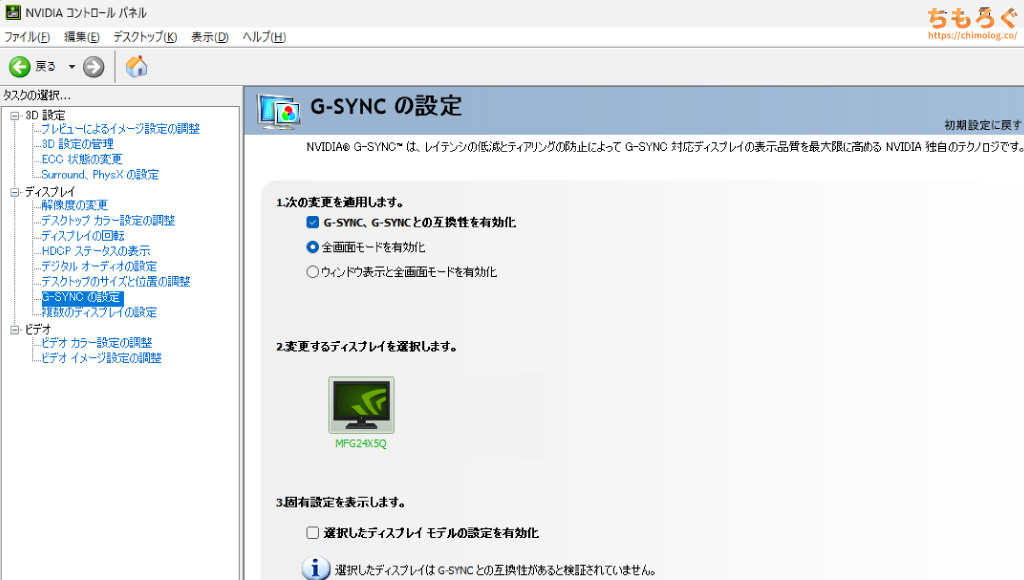Click the gray Forward arrow icon
Screen dimensions: 1024x580
click(x=93, y=67)
